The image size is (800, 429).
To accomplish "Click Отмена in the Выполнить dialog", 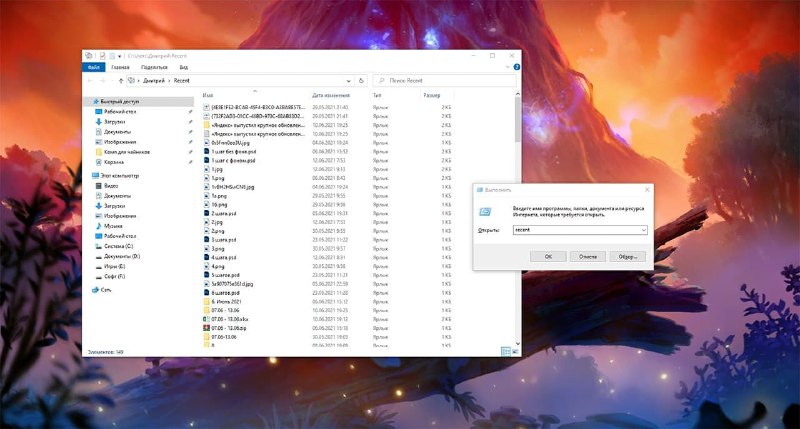I will pyautogui.click(x=588, y=257).
